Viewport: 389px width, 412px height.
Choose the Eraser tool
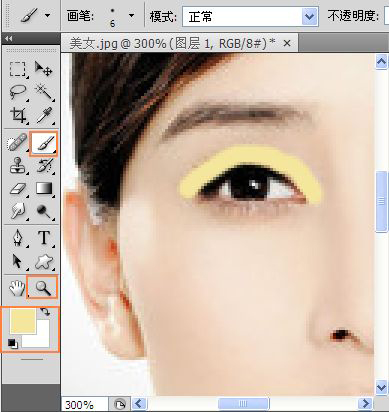(17, 188)
